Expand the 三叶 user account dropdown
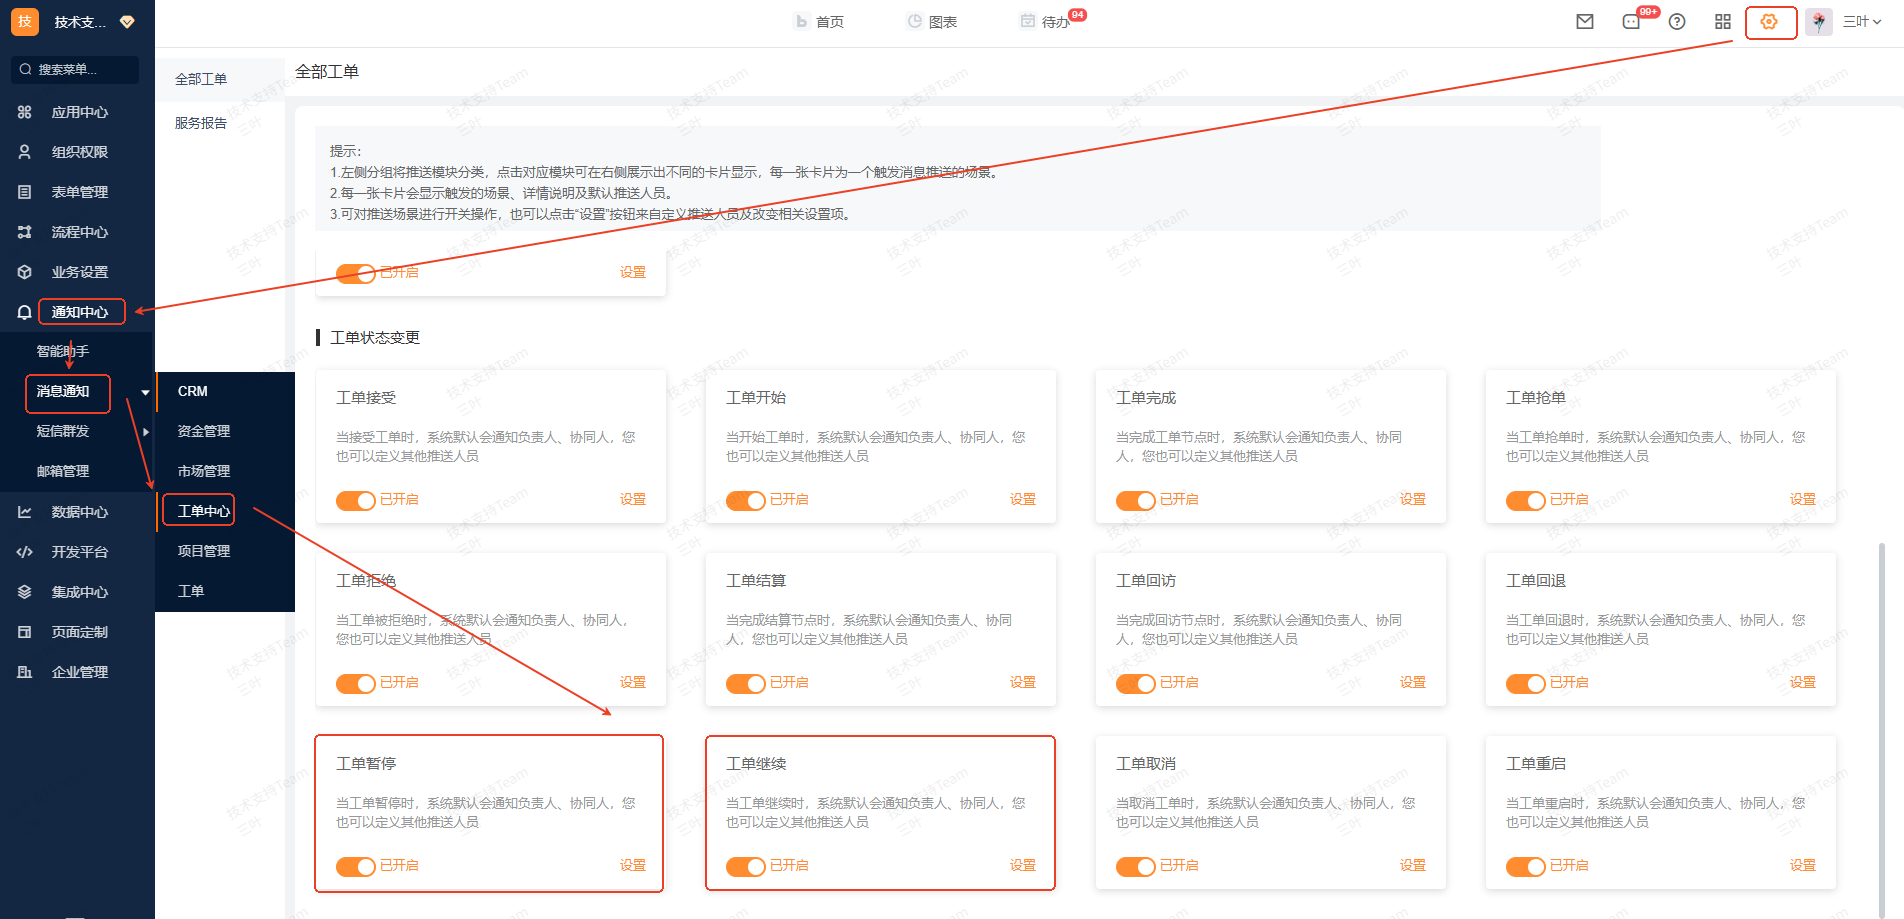1904x919 pixels. coord(1862,22)
